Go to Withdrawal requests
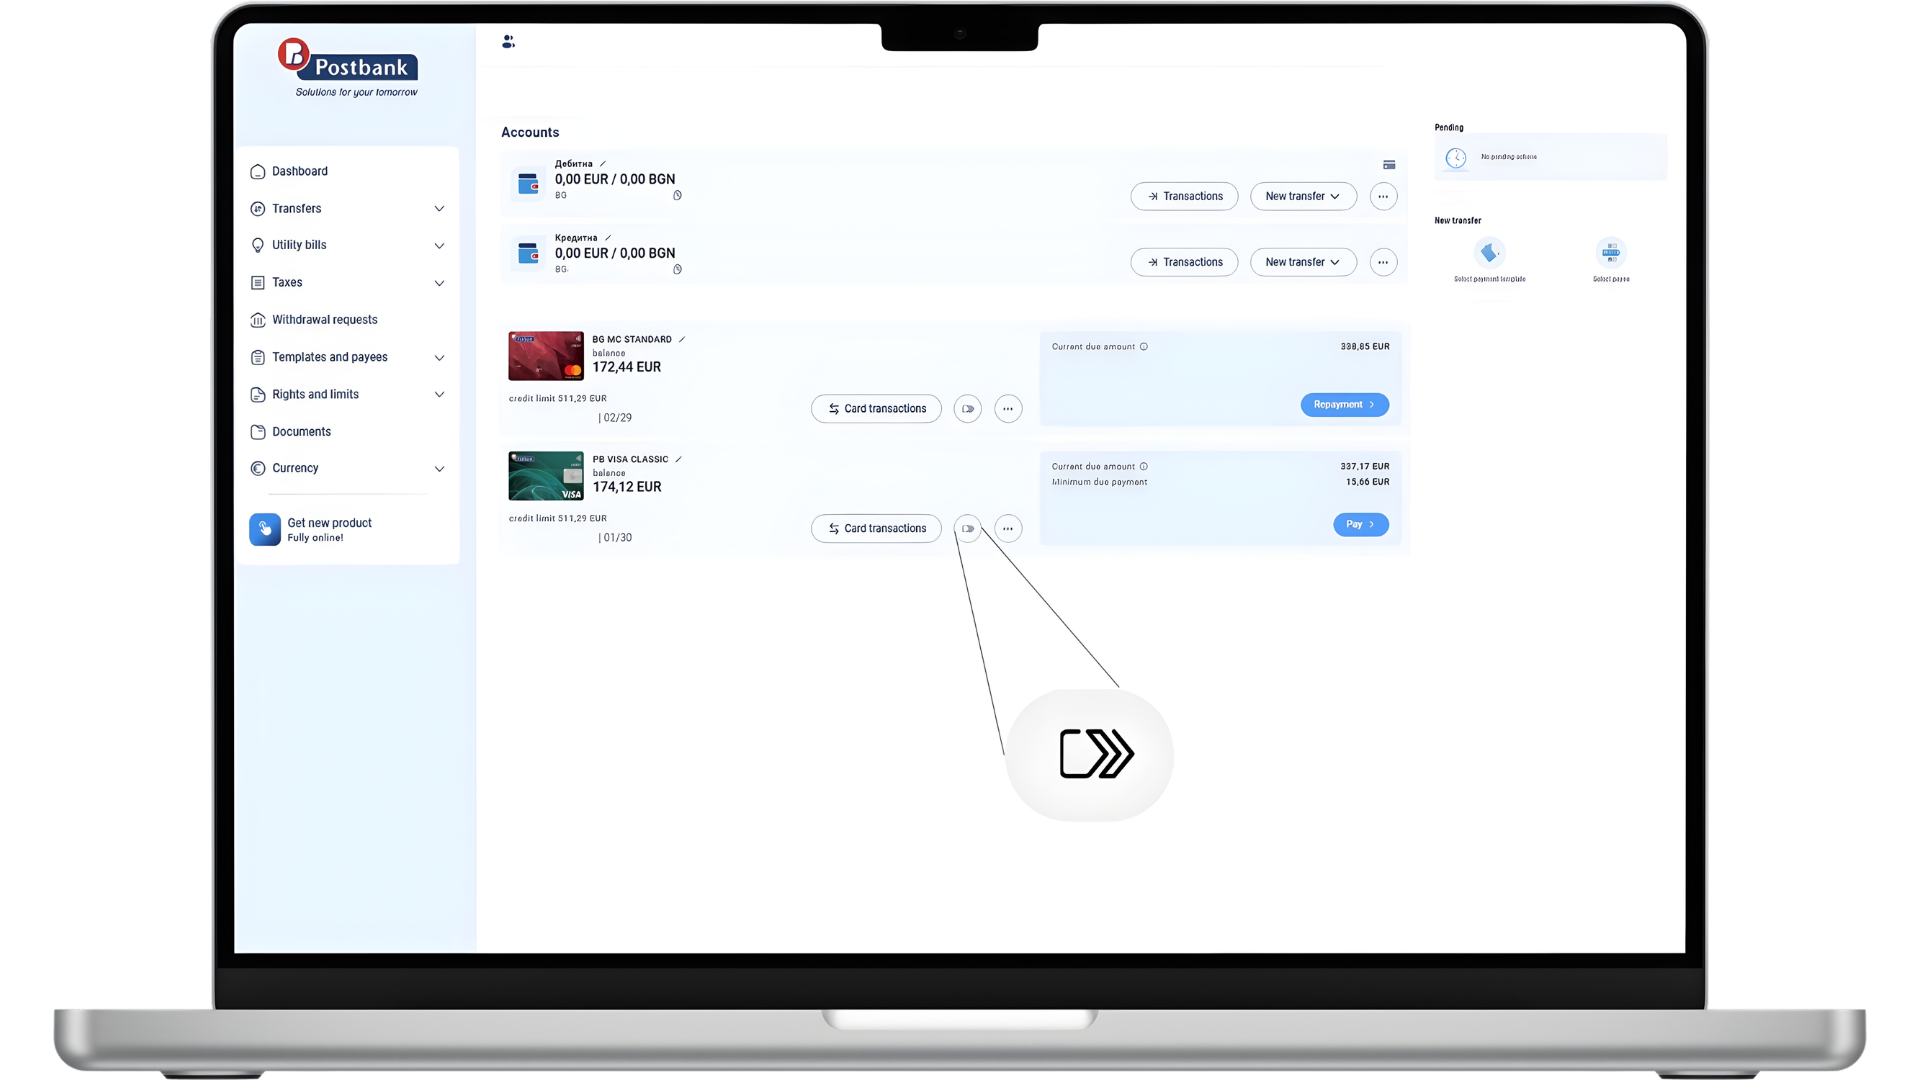Image resolution: width=1920 pixels, height=1080 pixels. (324, 320)
